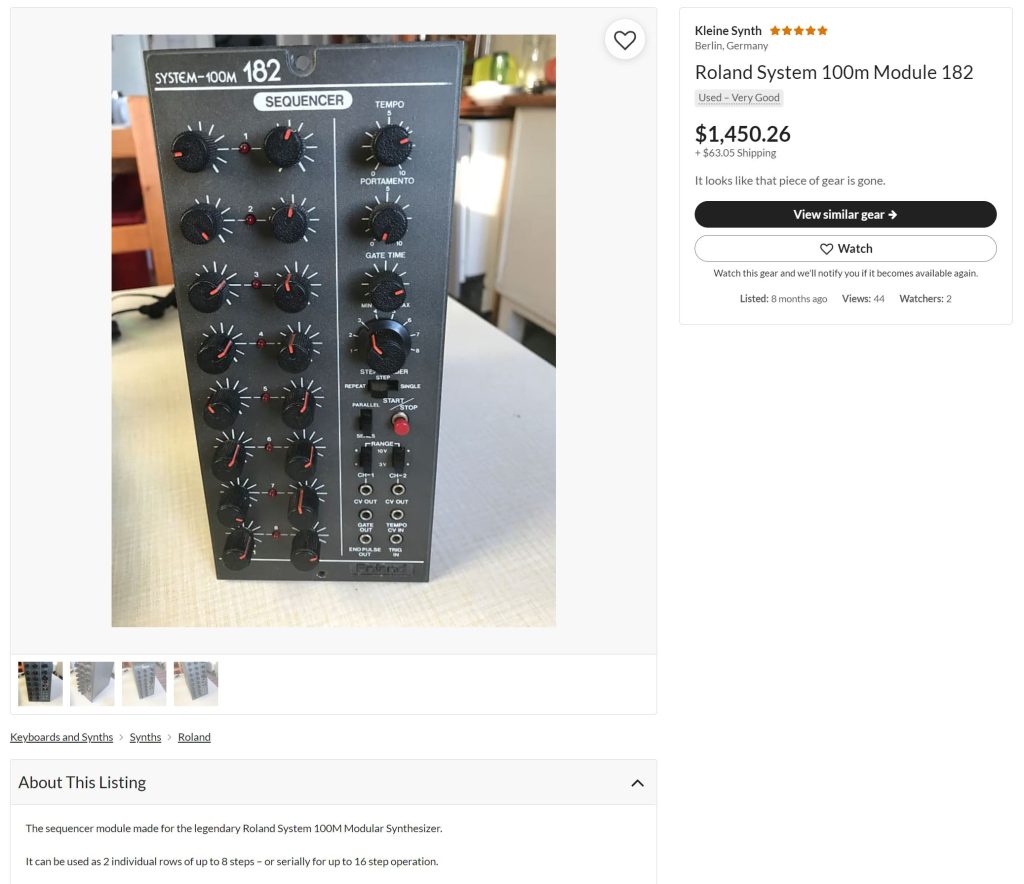This screenshot has height=884, width=1024.
Task: Click the View similar gear button
Action: [845, 214]
